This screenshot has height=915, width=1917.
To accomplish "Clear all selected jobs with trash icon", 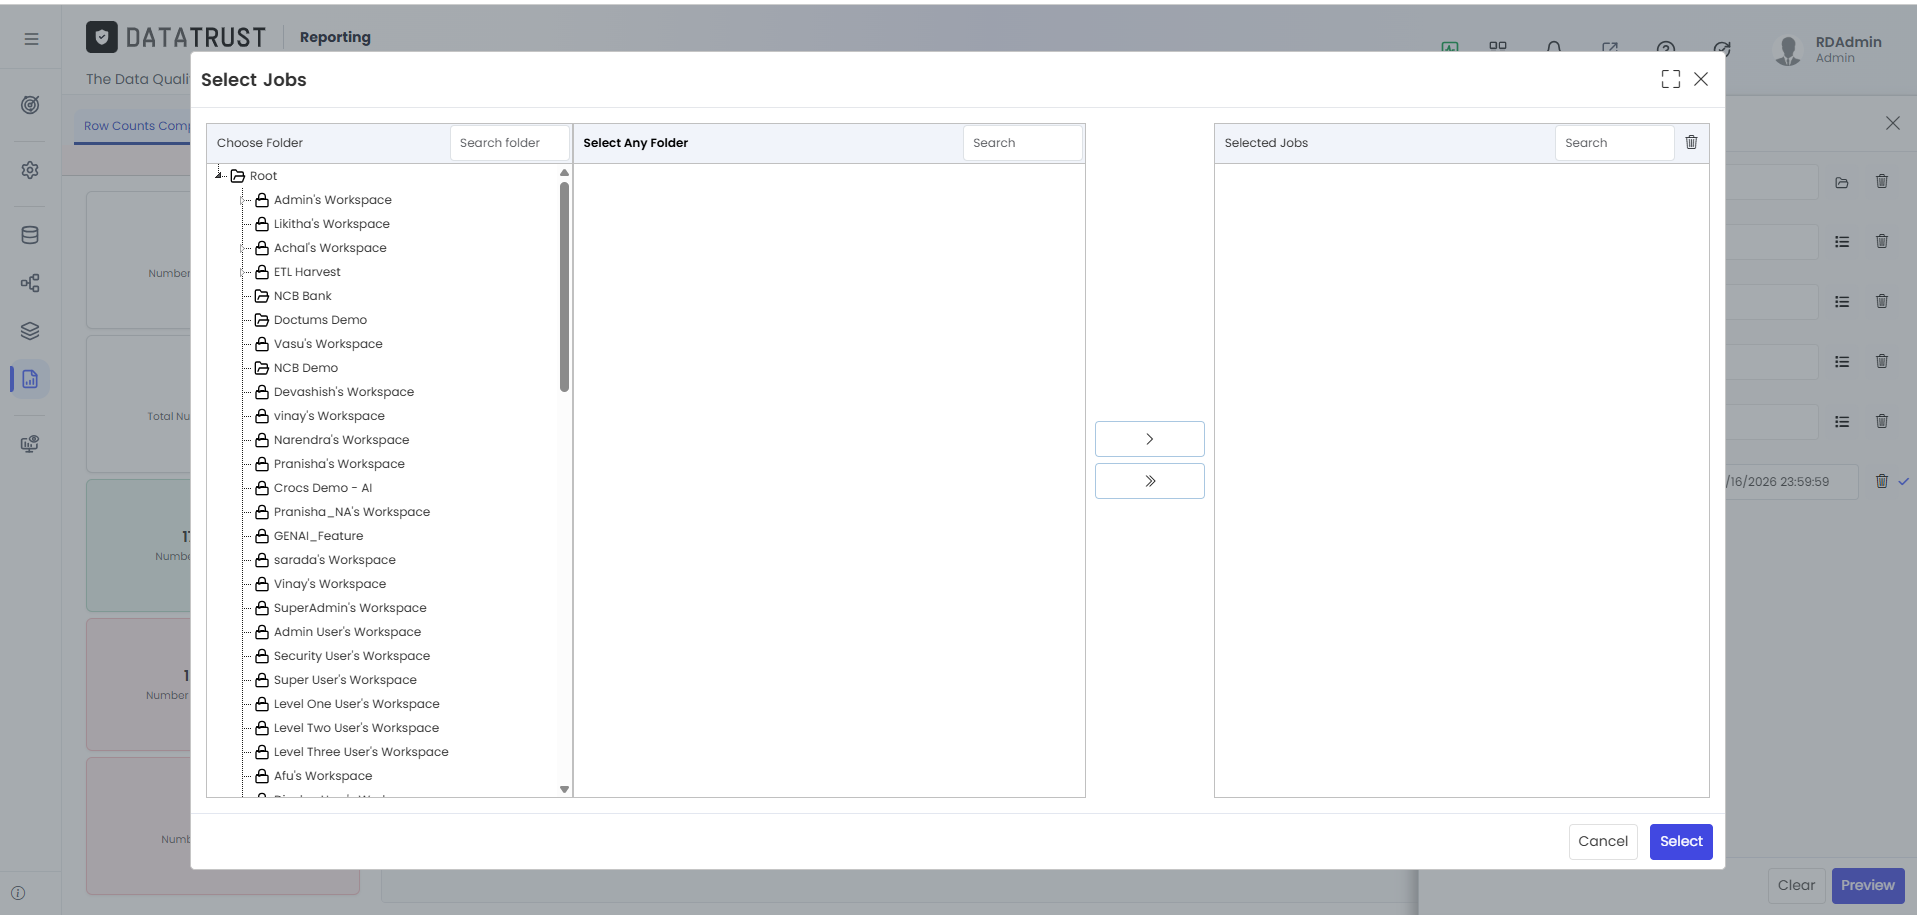I will pos(1691,142).
